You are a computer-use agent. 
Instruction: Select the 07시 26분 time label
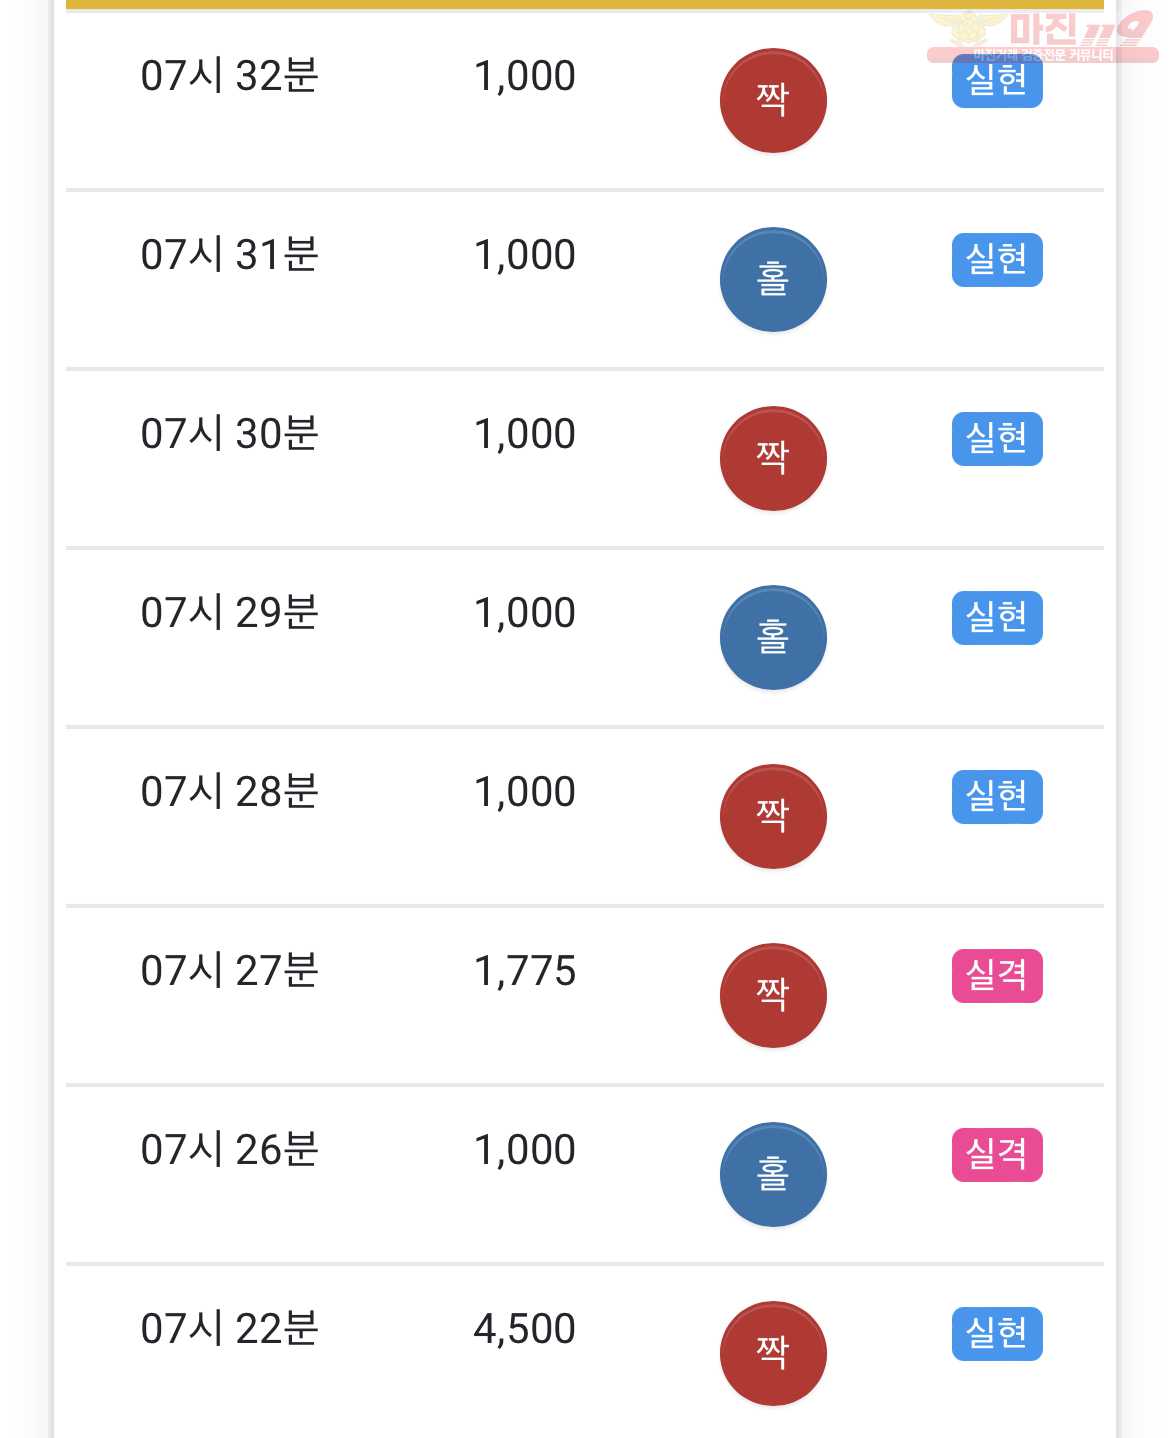click(230, 1150)
